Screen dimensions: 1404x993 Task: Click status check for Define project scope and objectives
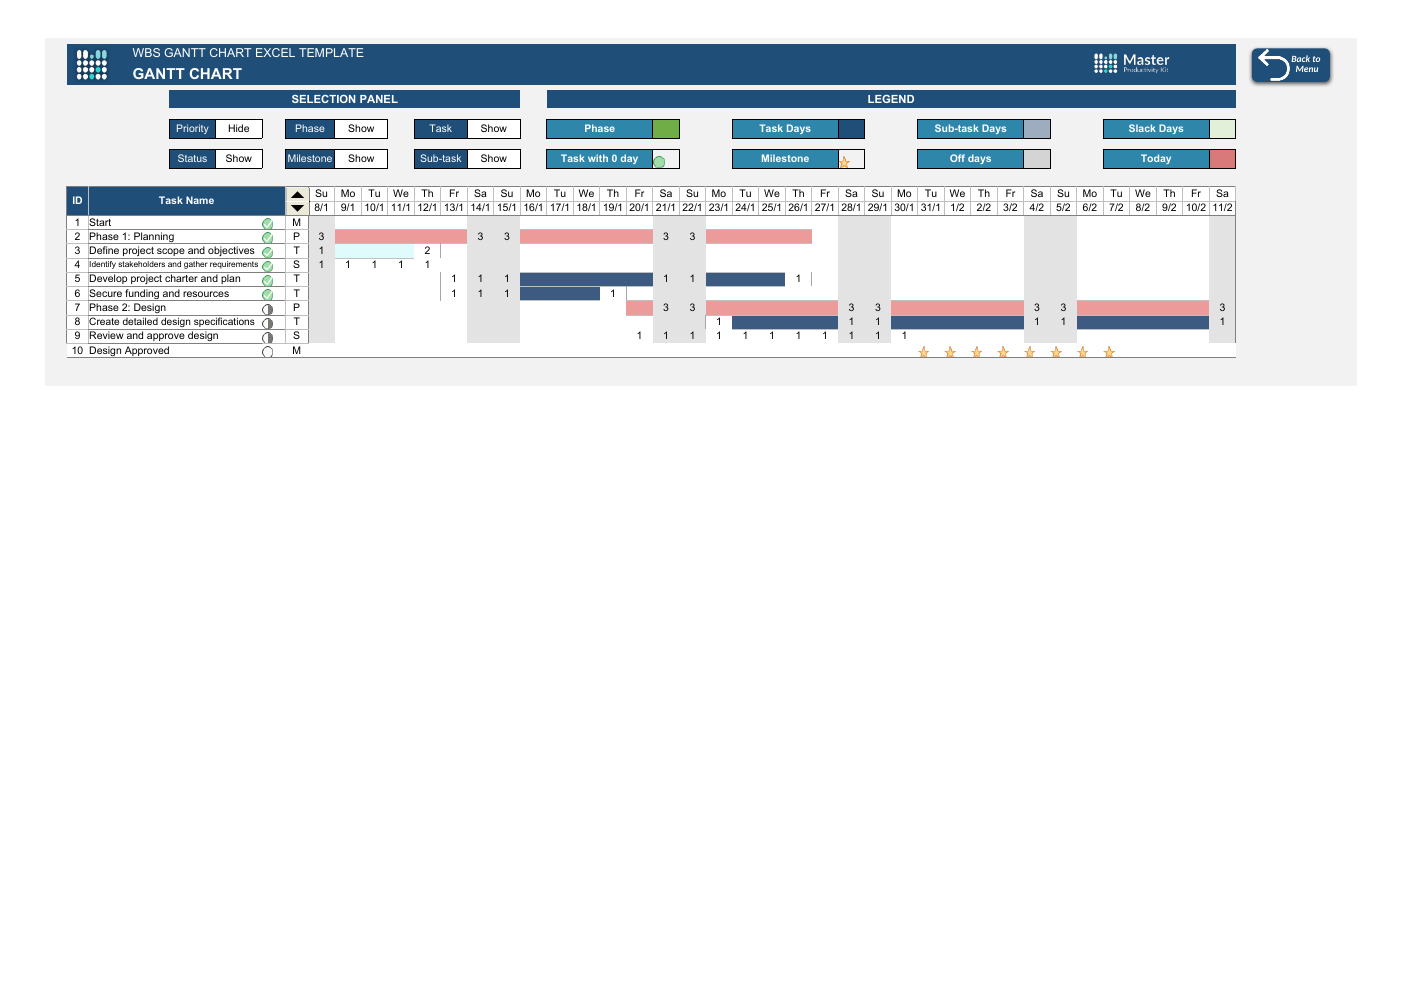(x=267, y=252)
